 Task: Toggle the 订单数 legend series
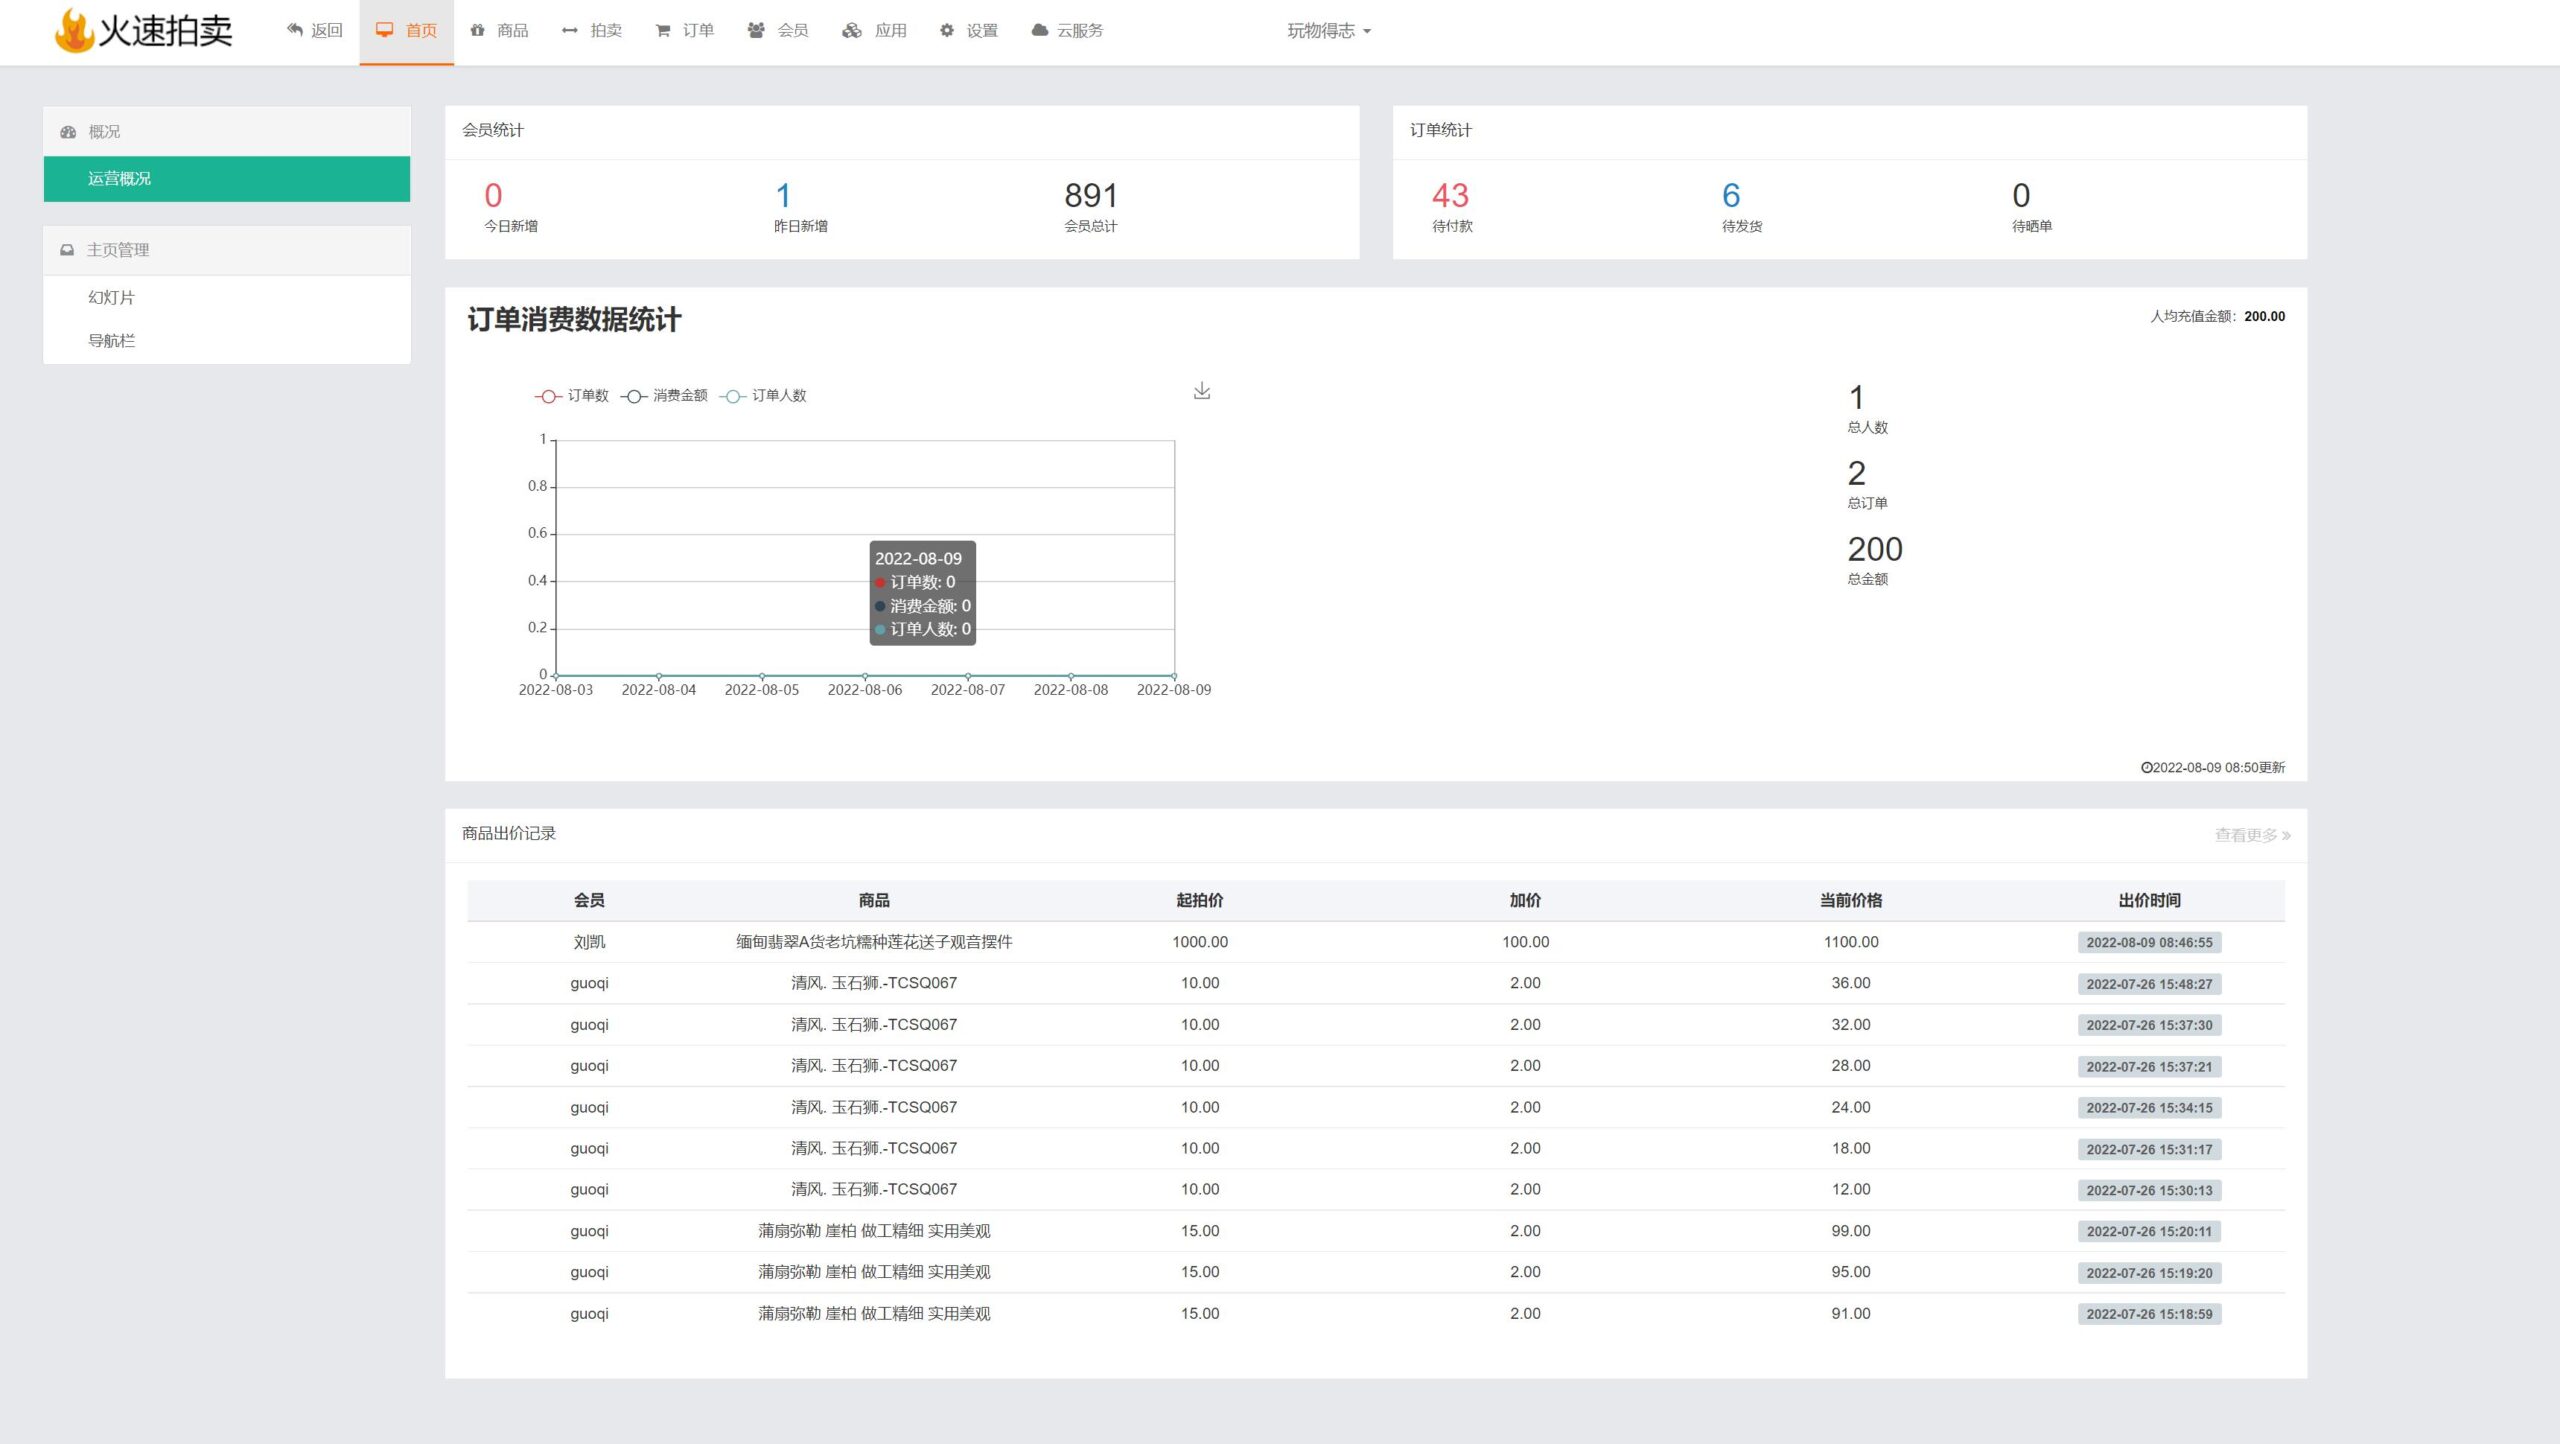click(572, 396)
